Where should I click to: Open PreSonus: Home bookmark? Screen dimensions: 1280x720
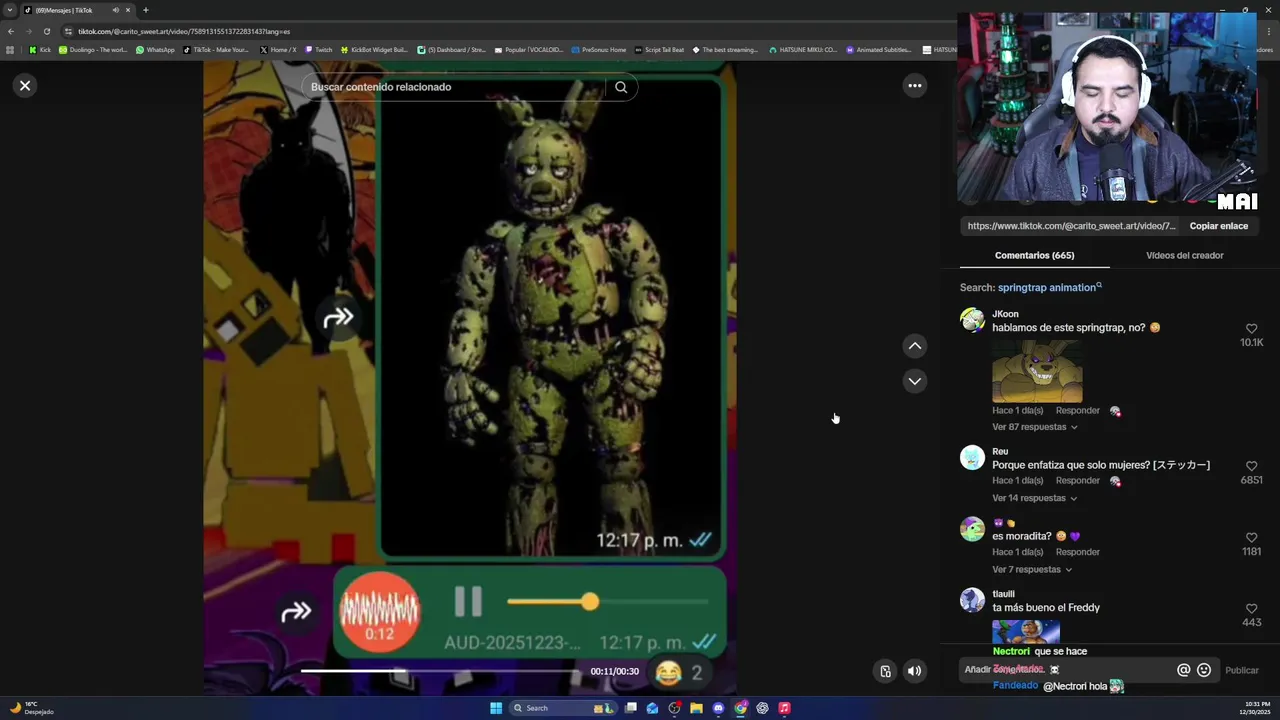pyautogui.click(x=599, y=49)
